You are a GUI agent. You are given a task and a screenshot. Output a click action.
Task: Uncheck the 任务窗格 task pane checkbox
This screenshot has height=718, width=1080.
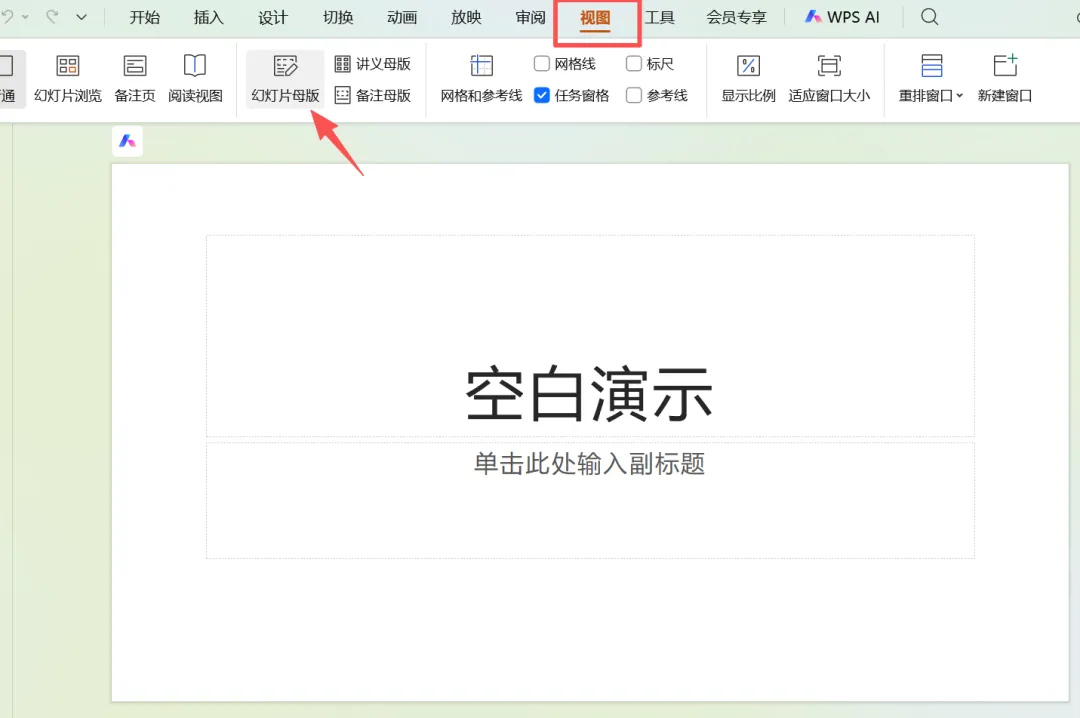pos(542,95)
